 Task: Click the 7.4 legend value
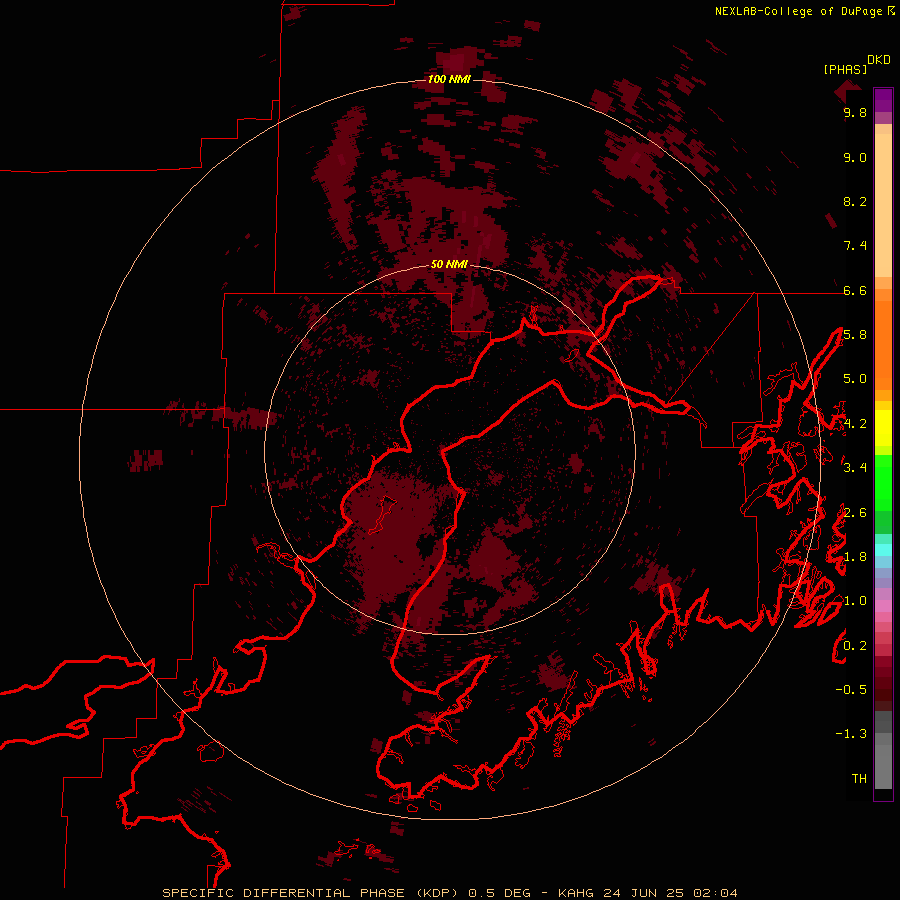click(855, 246)
